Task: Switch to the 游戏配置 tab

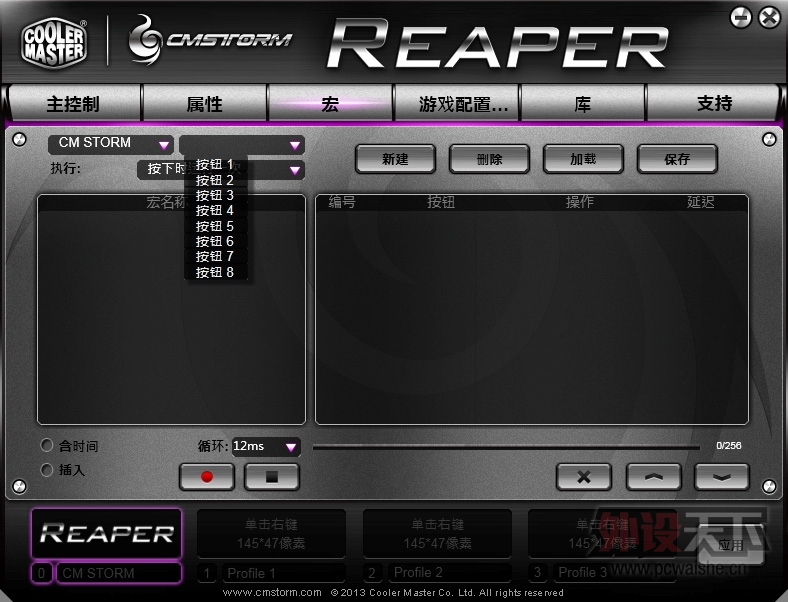Action: (456, 104)
